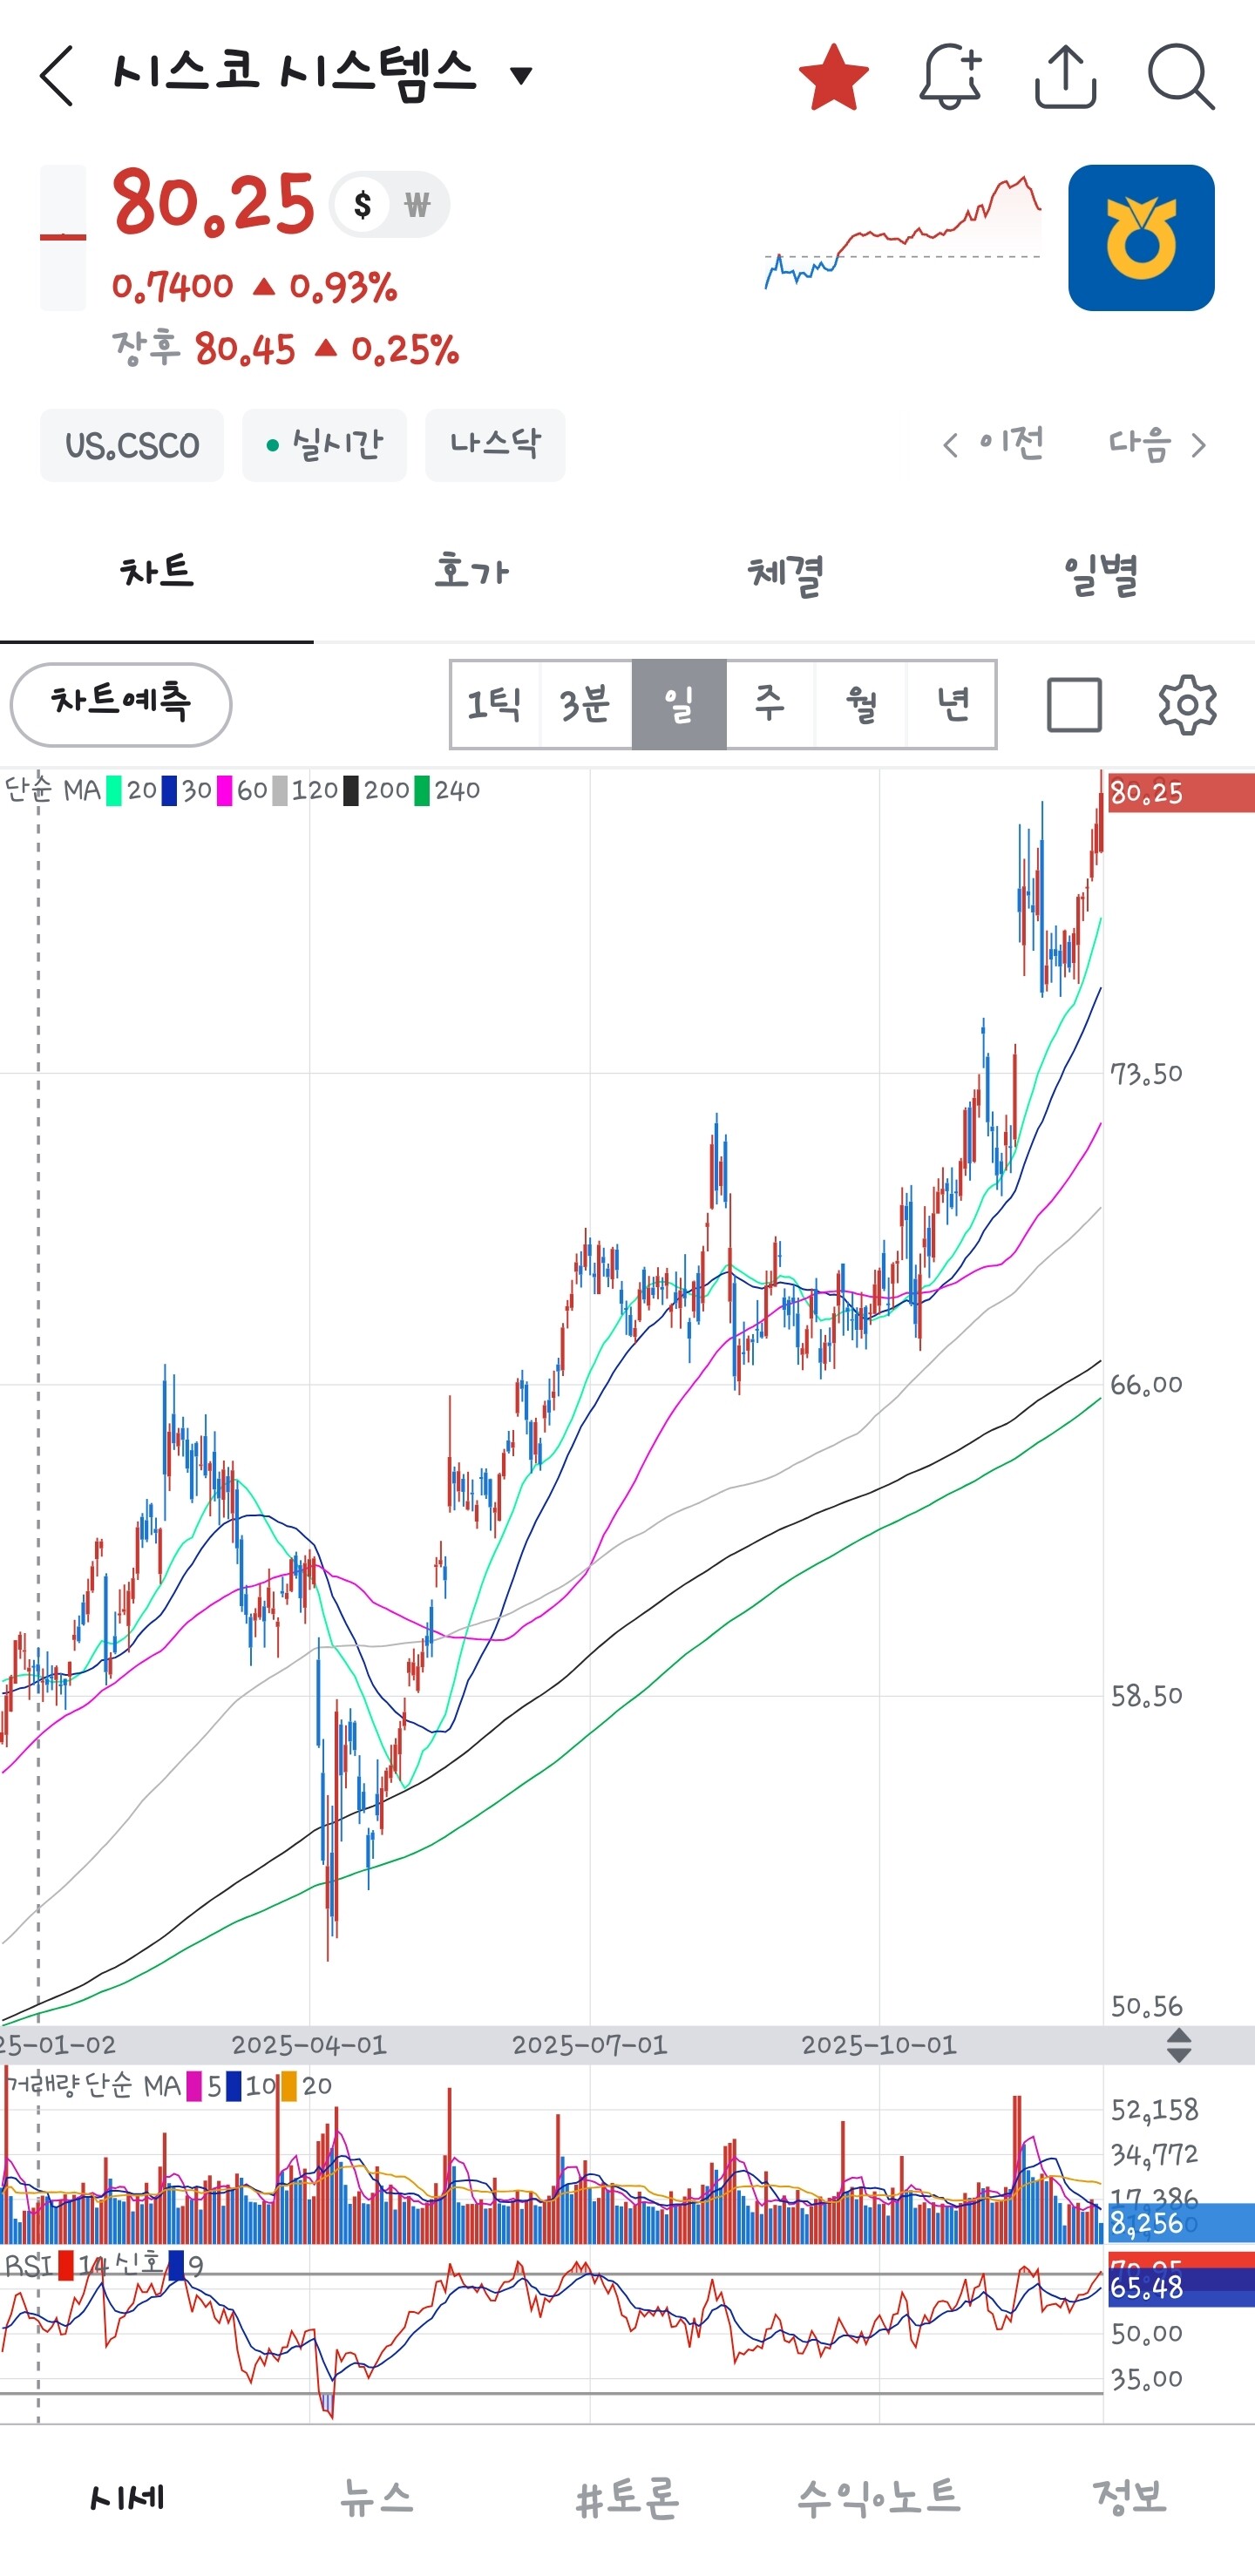
Task: Expand chart to fullscreen square icon
Action: tap(1074, 705)
